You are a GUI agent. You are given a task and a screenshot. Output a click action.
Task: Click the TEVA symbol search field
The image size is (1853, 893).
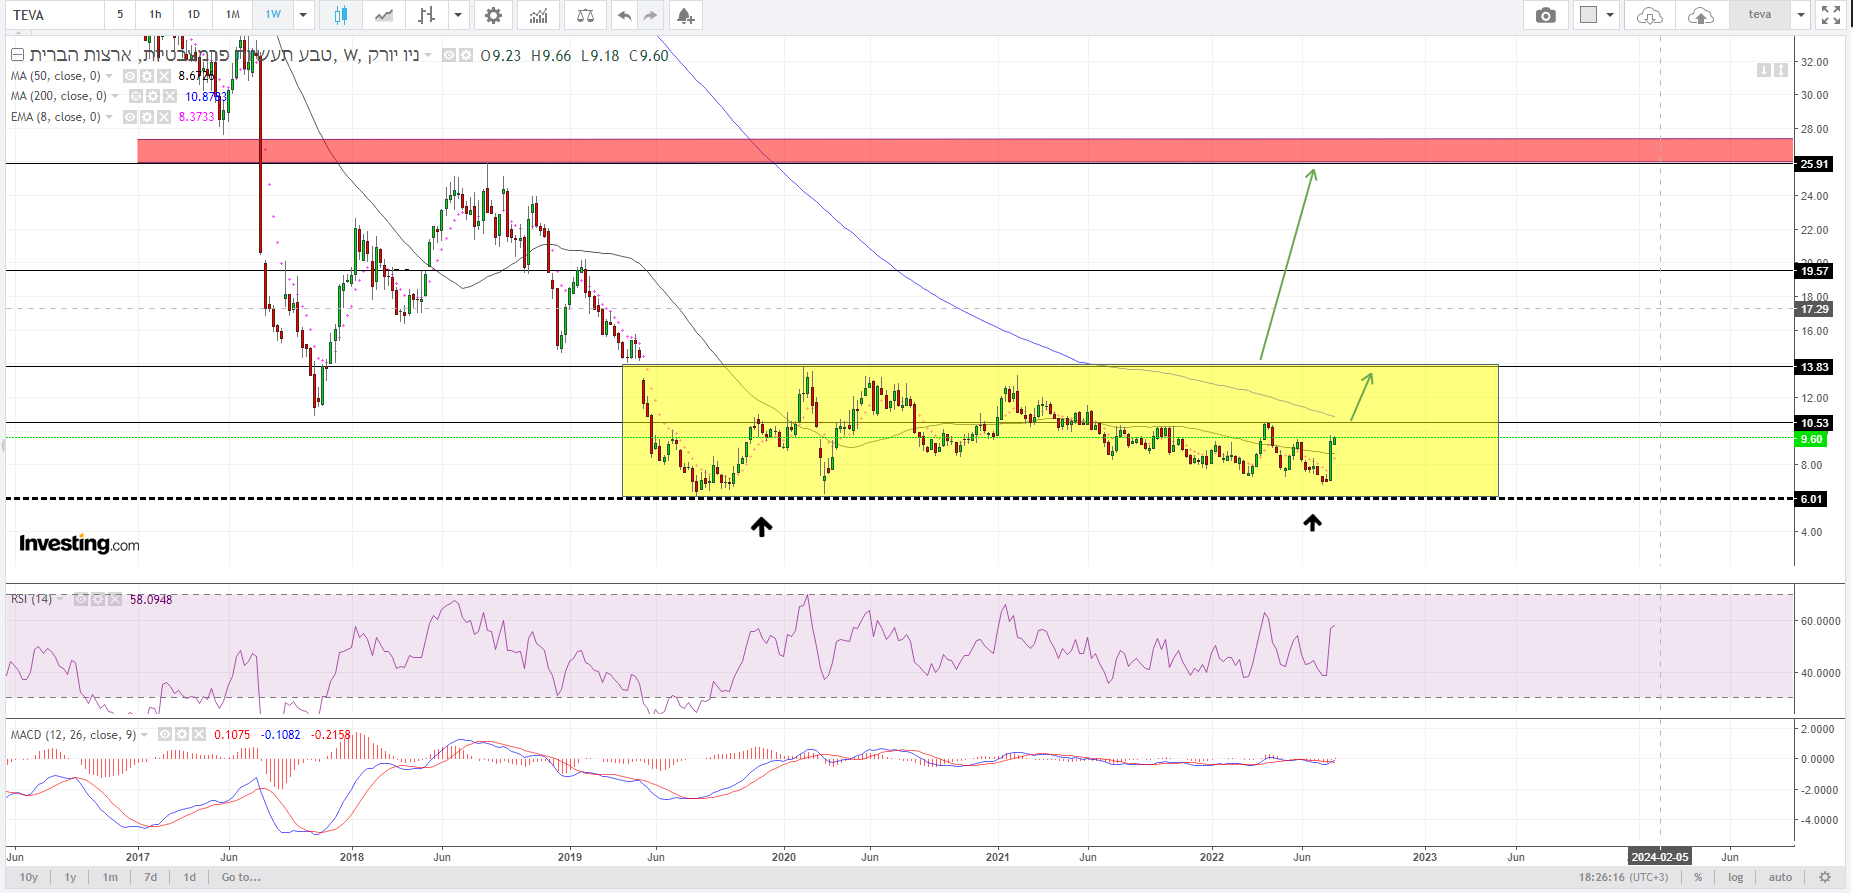tap(54, 15)
